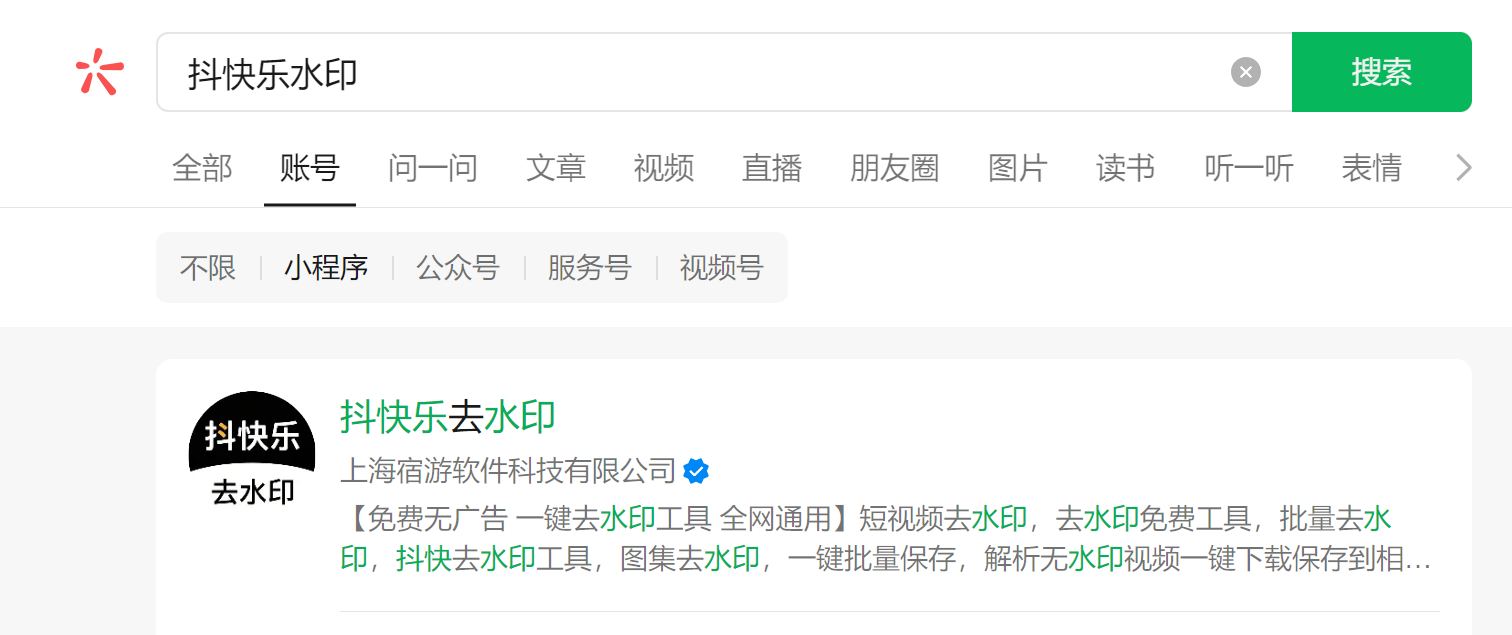Click the red WeChat Search logo icon
Viewport: 1512px width, 635px height.
99,72
